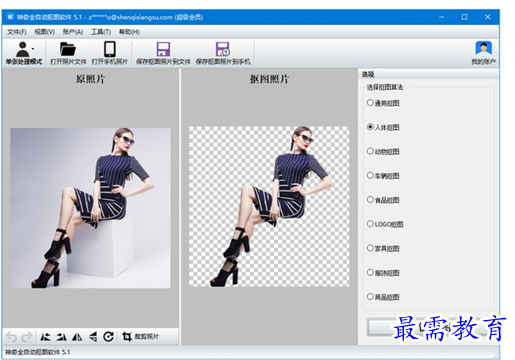Click the 原照片 panel heading
Screen dimensions: 515x360
(90, 79)
